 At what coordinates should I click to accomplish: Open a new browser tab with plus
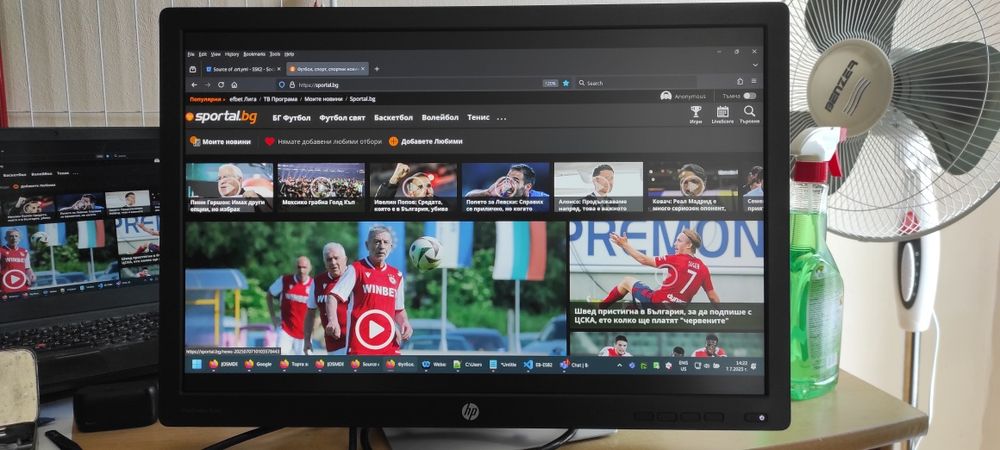[x=376, y=69]
